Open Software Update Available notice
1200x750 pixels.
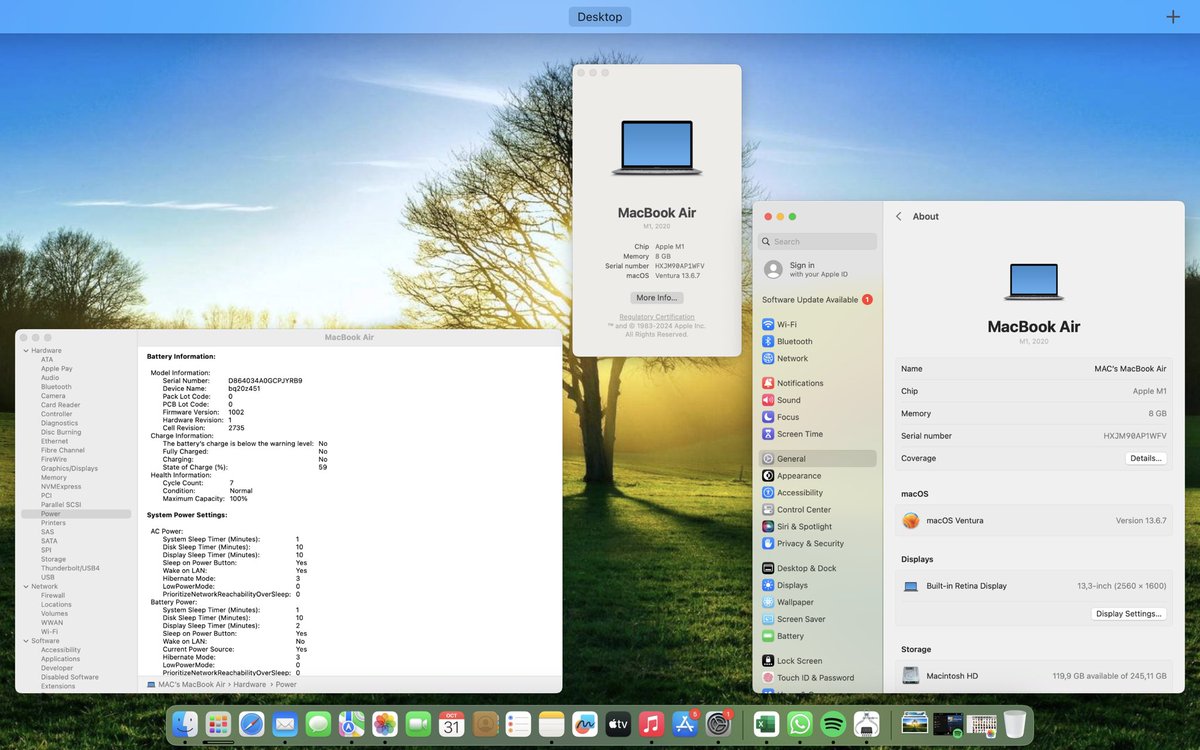pos(817,300)
